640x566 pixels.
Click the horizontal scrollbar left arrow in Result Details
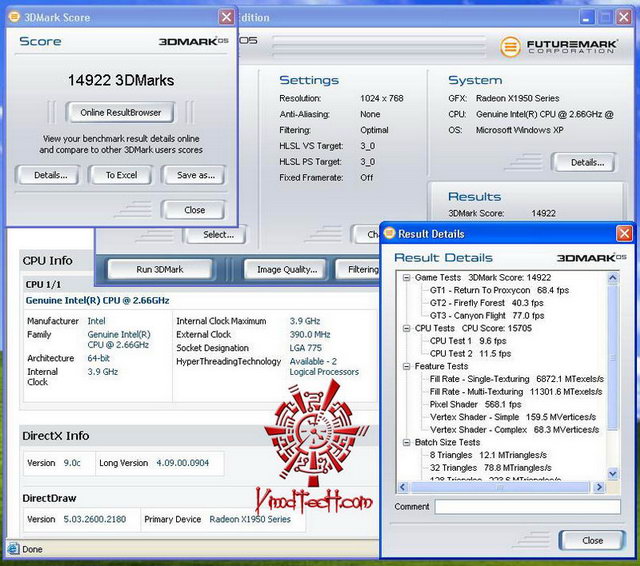(x=403, y=487)
